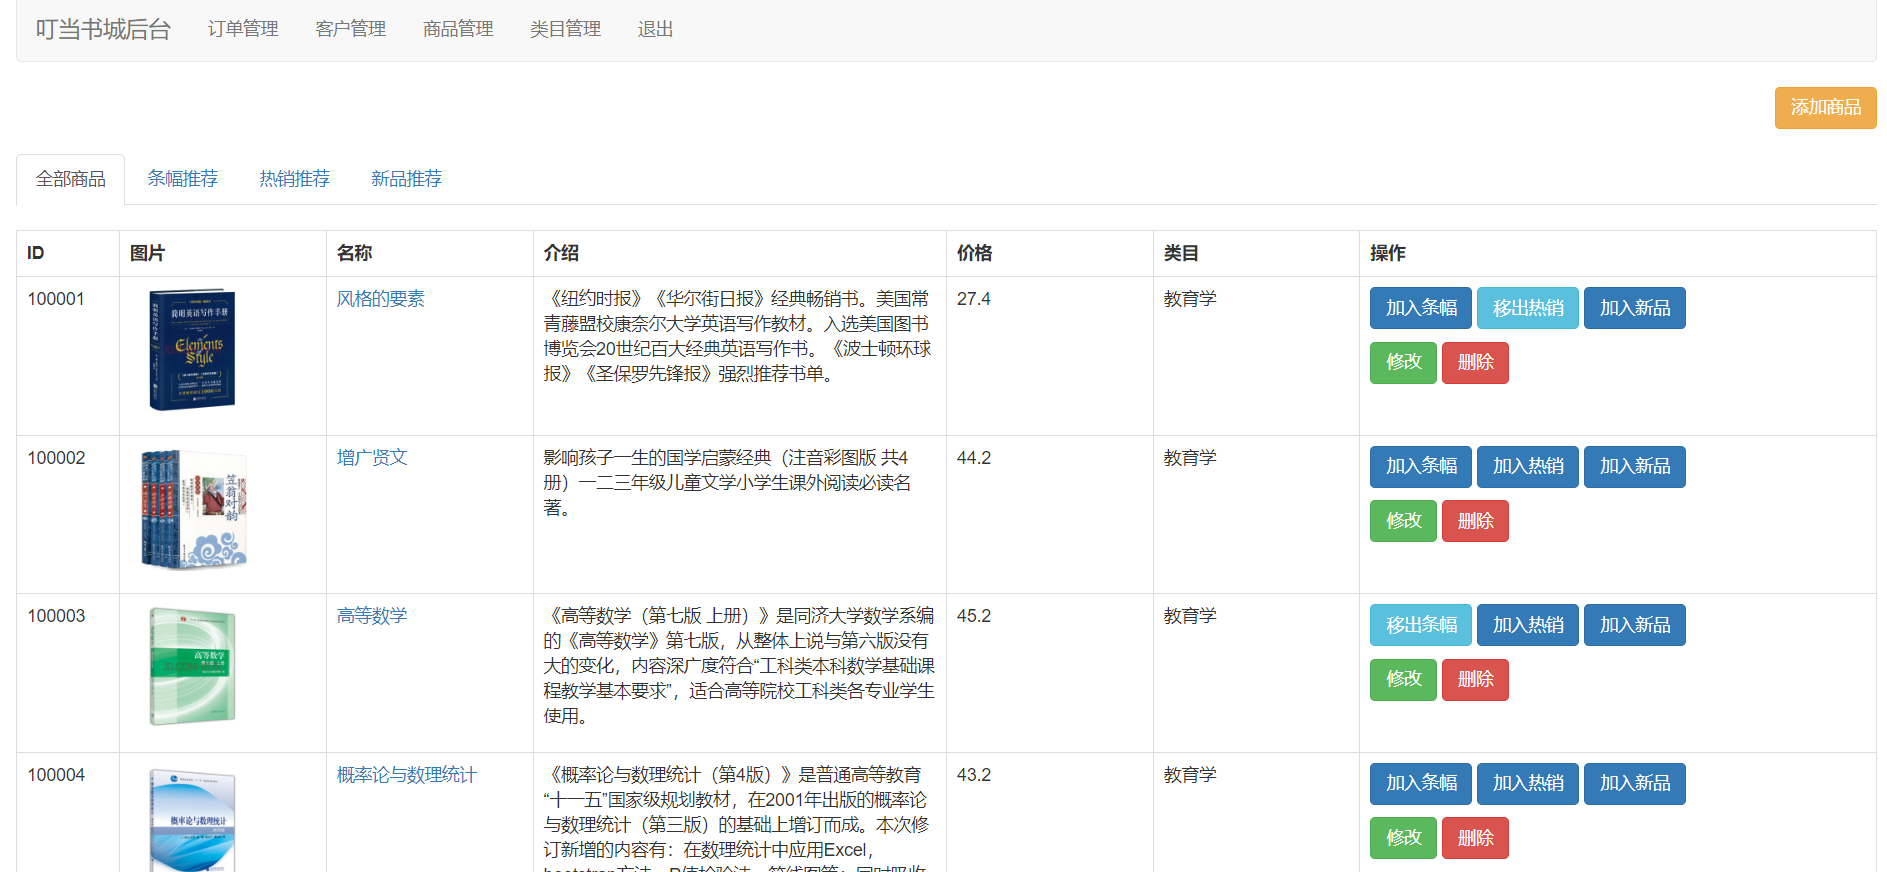This screenshot has width=1887, height=872.
Task: Toggle 移出条幅 for 高等数学
Action: [1420, 625]
